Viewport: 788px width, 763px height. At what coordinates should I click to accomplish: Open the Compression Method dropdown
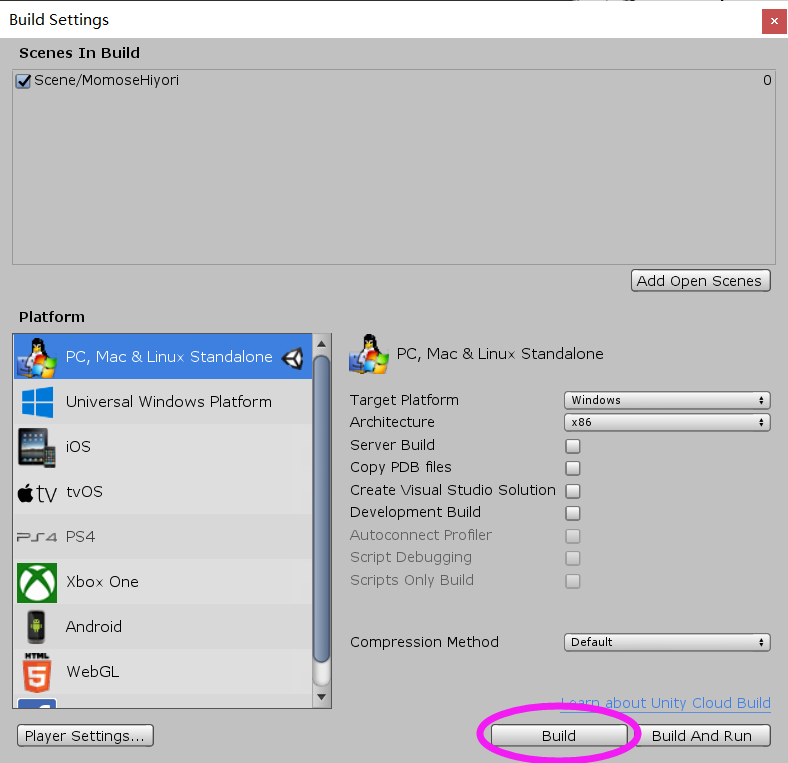(667, 642)
